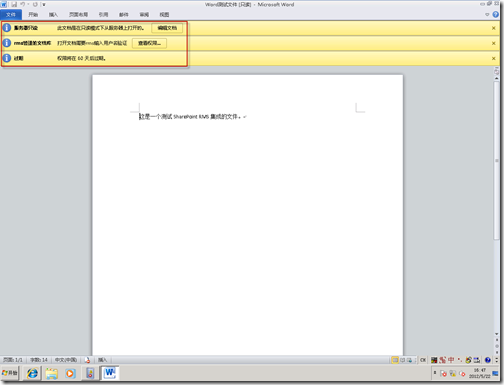Image resolution: width=504 pixels, height=385 pixels.
Task: Open the 审阅 Review tab
Action: click(144, 15)
